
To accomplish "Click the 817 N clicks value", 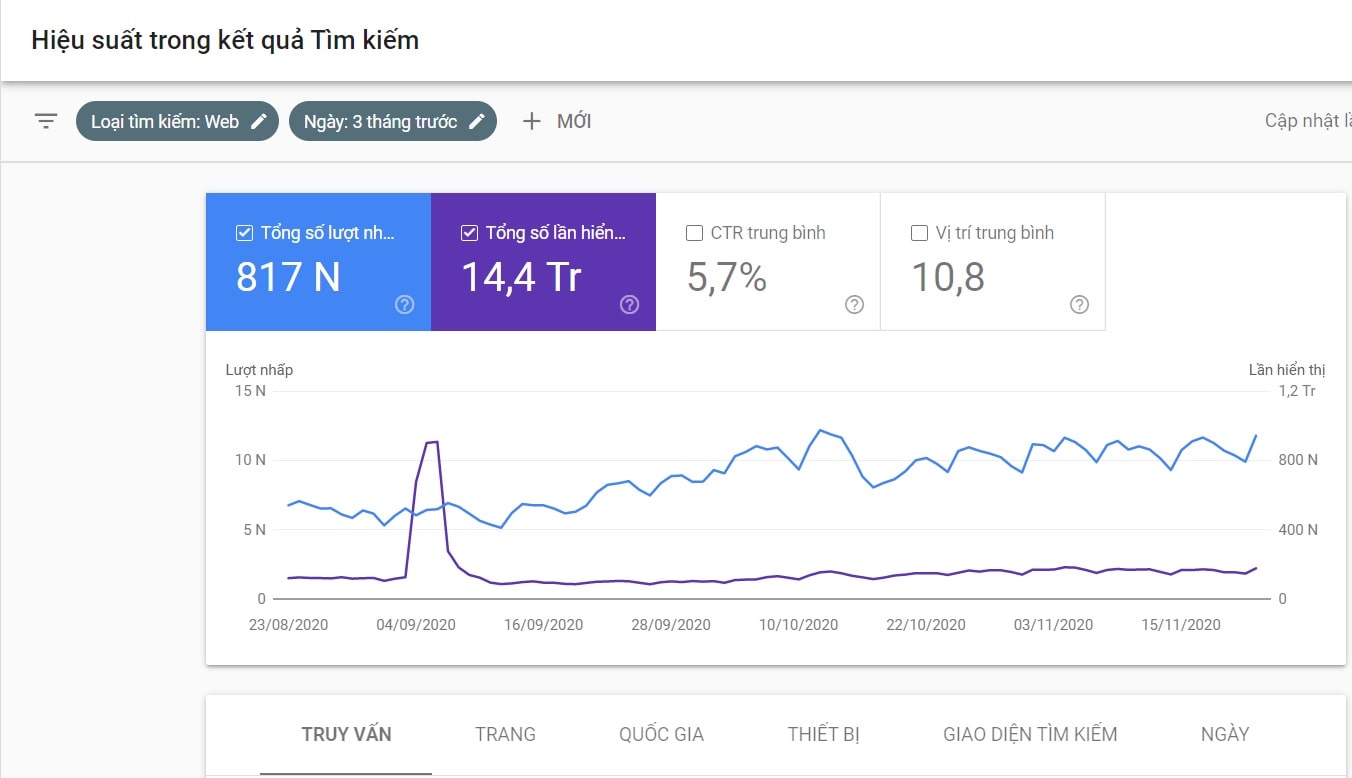I will coord(288,277).
